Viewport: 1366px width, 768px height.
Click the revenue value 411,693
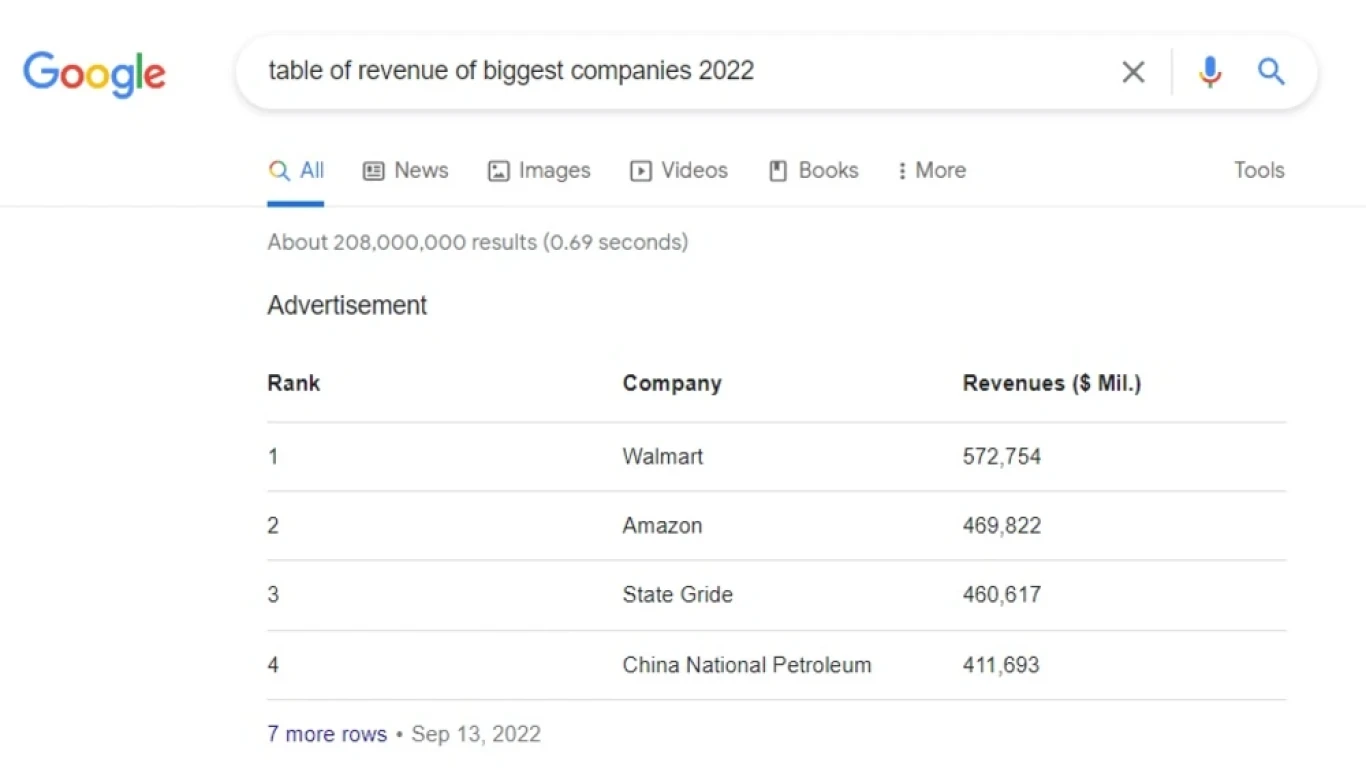point(1001,664)
